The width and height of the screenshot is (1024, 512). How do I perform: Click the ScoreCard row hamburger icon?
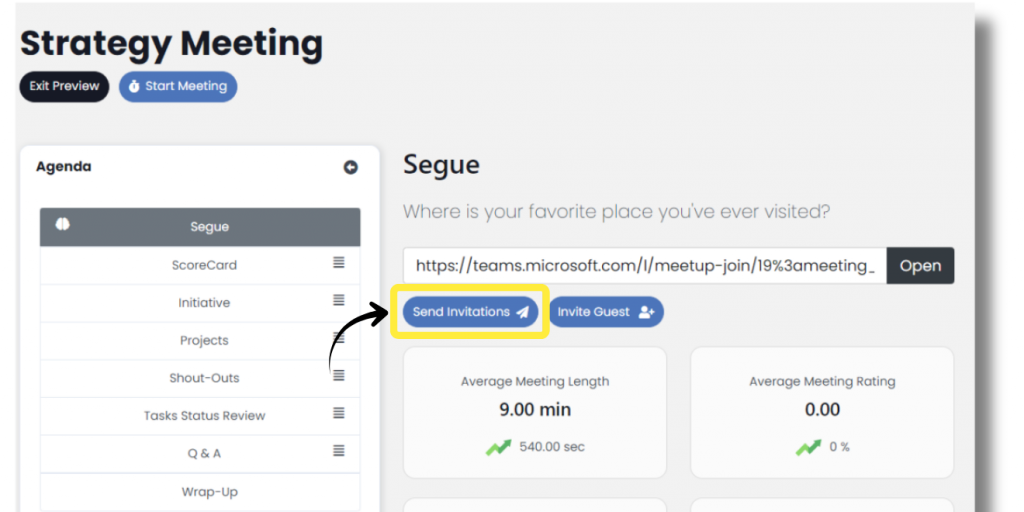point(339,263)
